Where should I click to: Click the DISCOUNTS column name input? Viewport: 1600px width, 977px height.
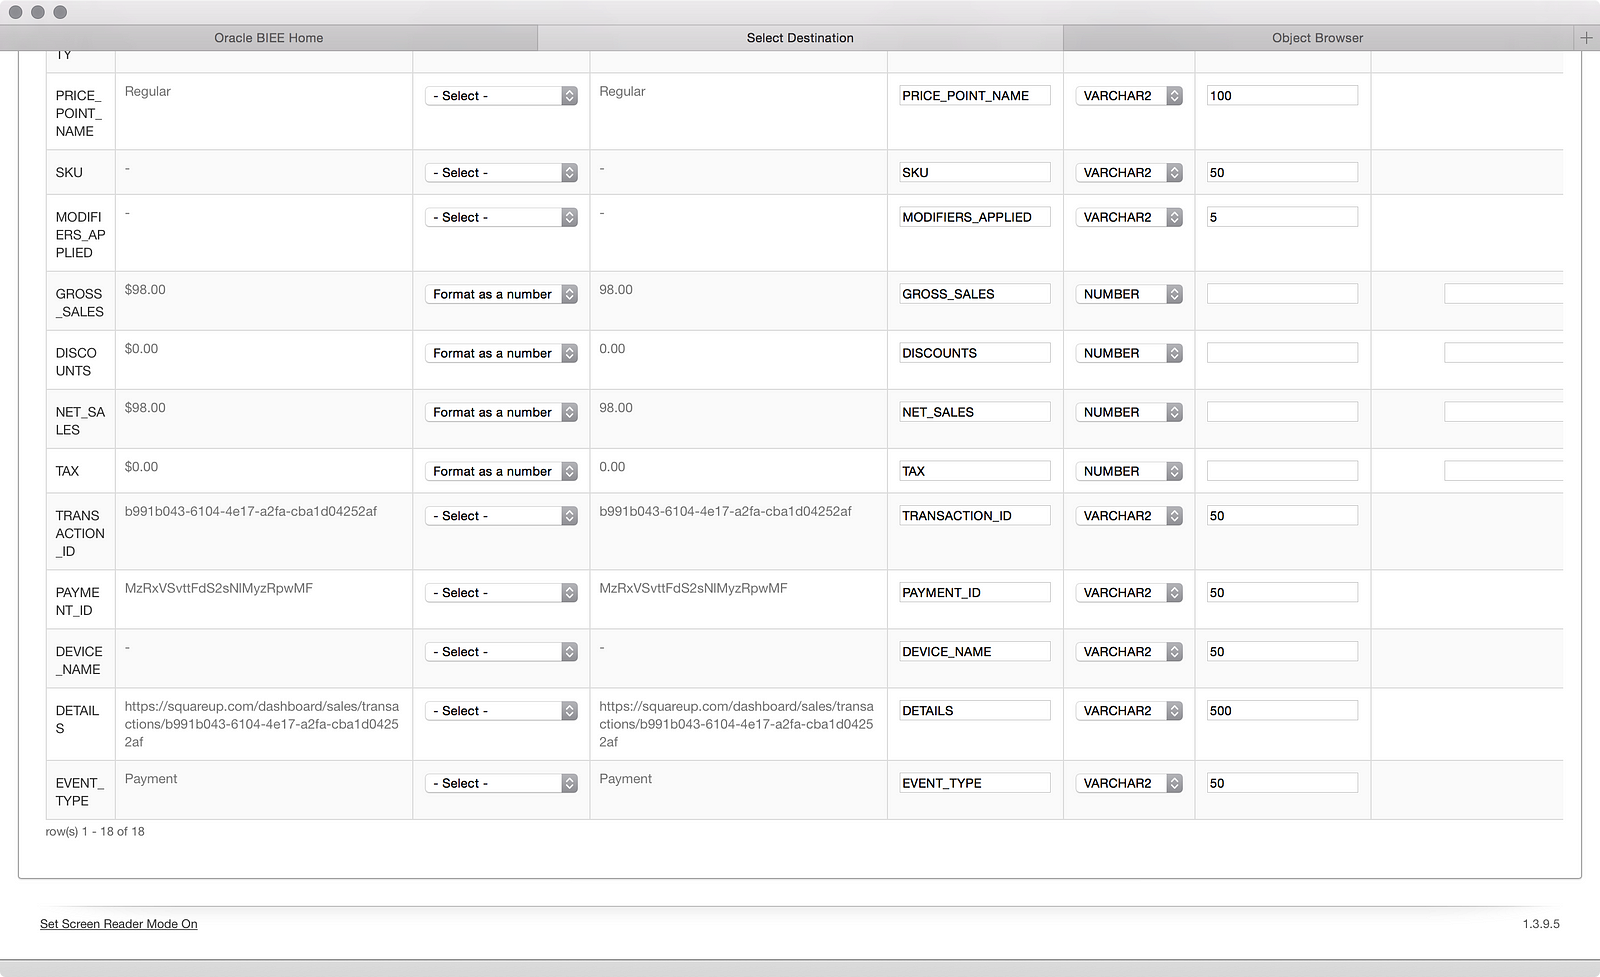(x=974, y=353)
